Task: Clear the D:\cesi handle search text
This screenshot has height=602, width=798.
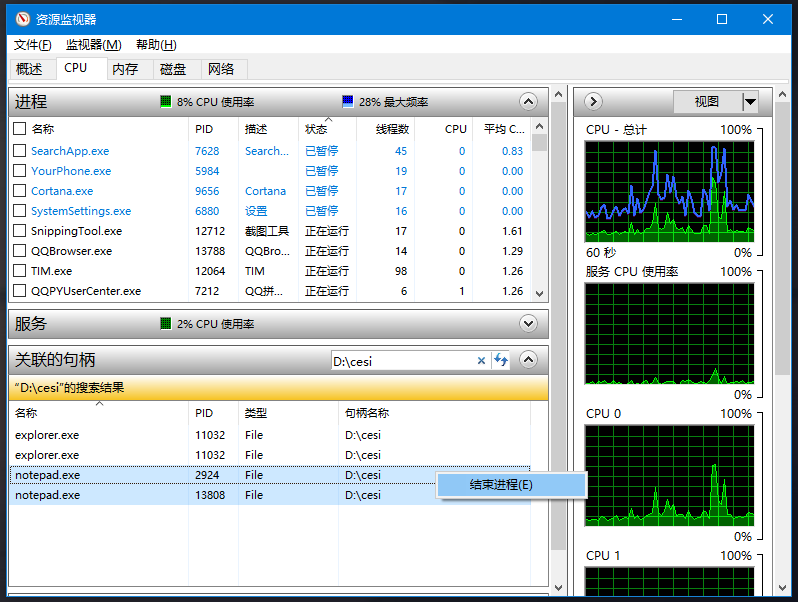Action: click(x=481, y=361)
